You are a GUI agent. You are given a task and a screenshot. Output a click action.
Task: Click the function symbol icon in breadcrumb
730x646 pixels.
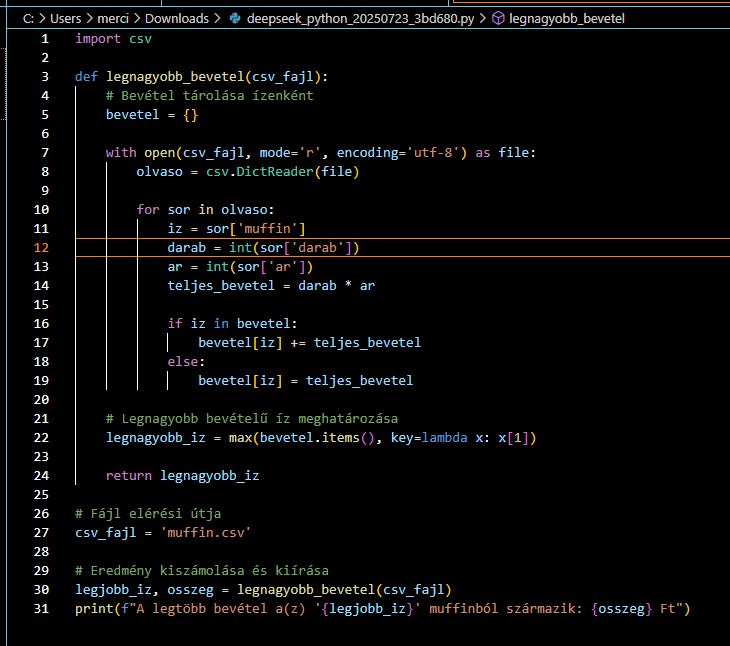click(498, 19)
